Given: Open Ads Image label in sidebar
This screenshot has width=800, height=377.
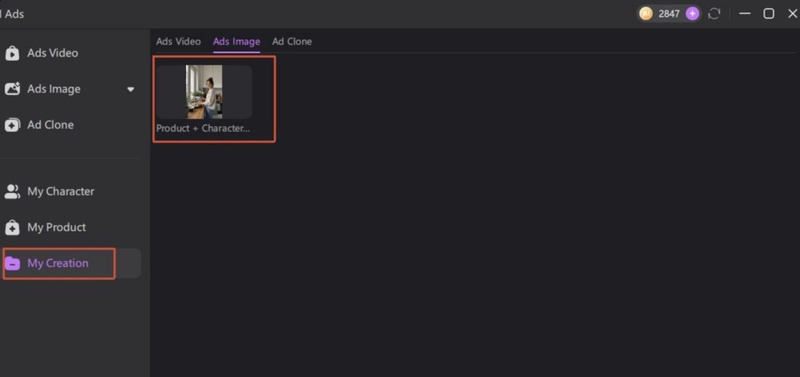Looking at the screenshot, I should click(54, 89).
